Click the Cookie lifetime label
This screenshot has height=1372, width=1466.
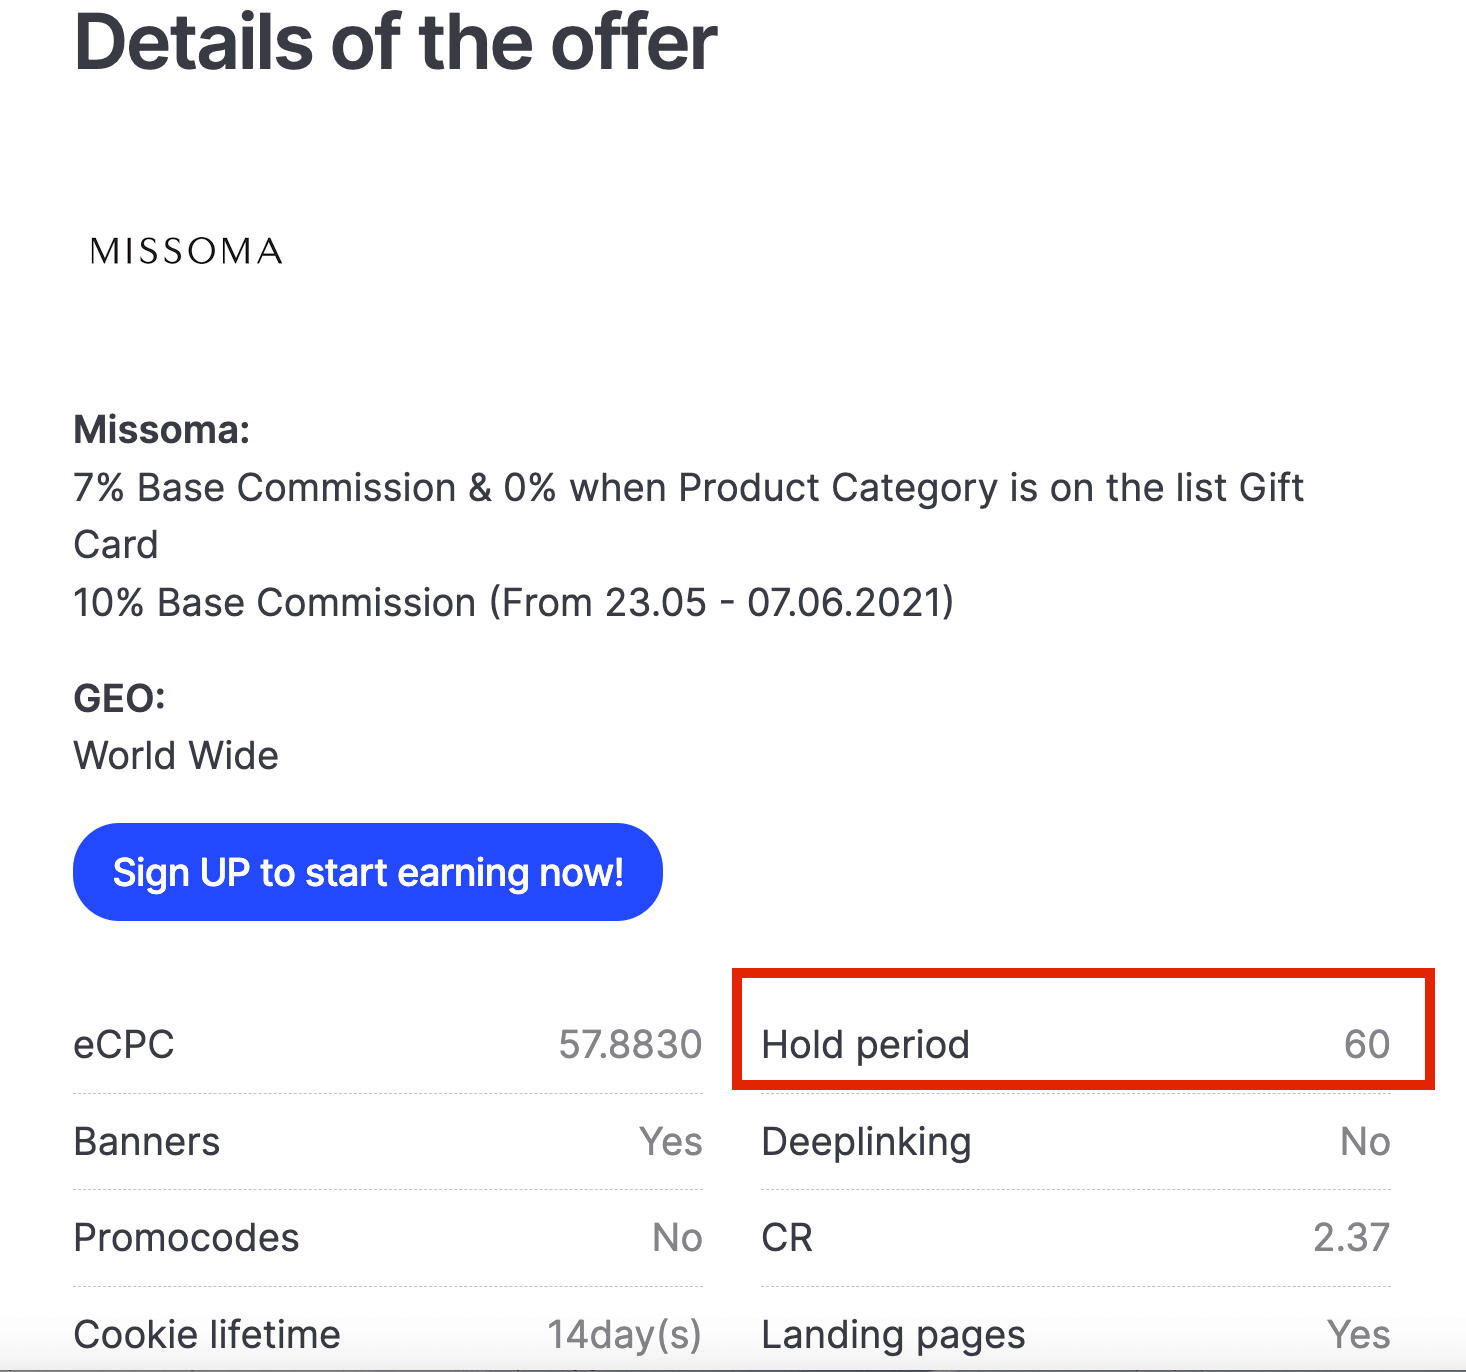click(207, 1335)
